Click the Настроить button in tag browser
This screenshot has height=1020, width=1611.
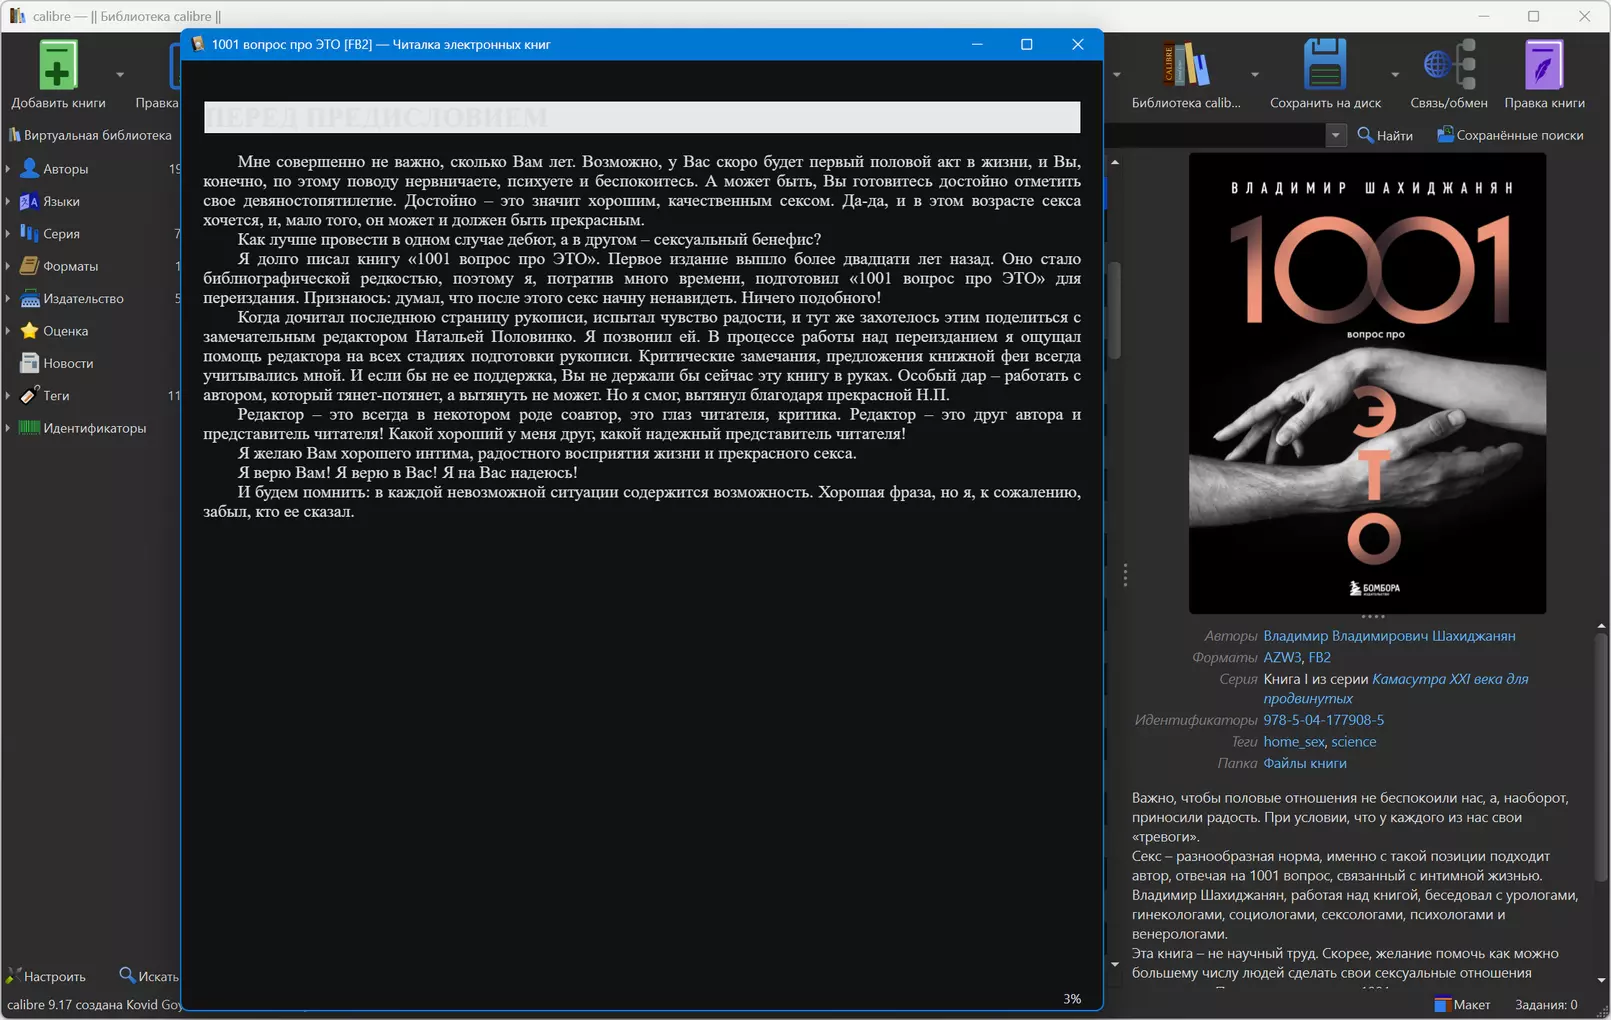[47, 976]
